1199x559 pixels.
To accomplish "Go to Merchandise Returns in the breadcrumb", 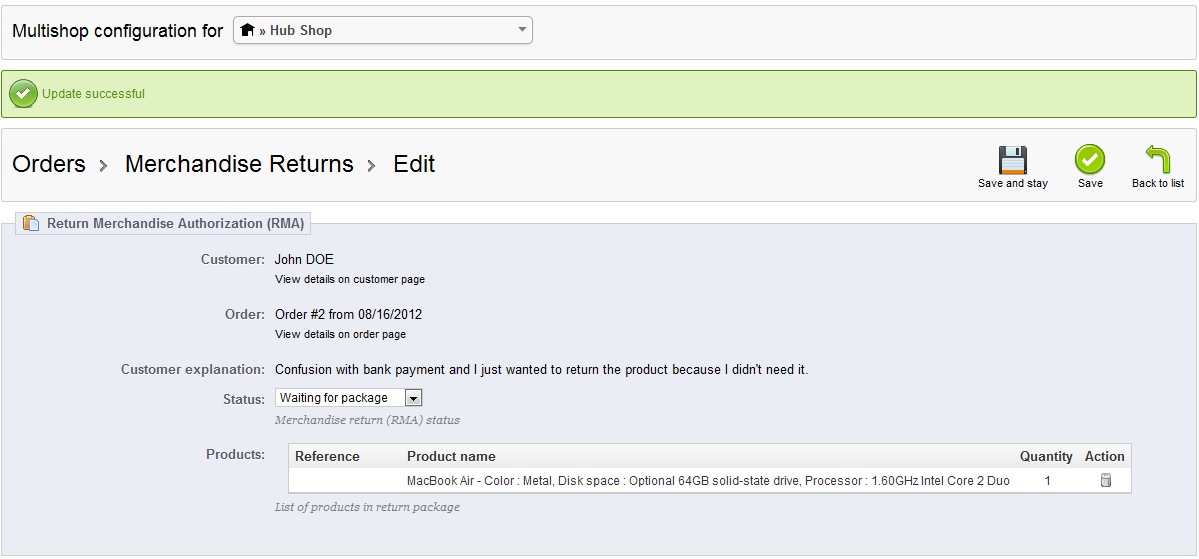I will point(239,164).
